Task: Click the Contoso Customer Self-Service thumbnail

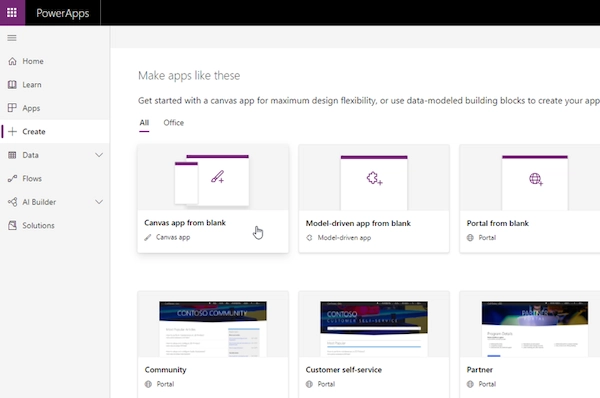Action: click(374, 329)
